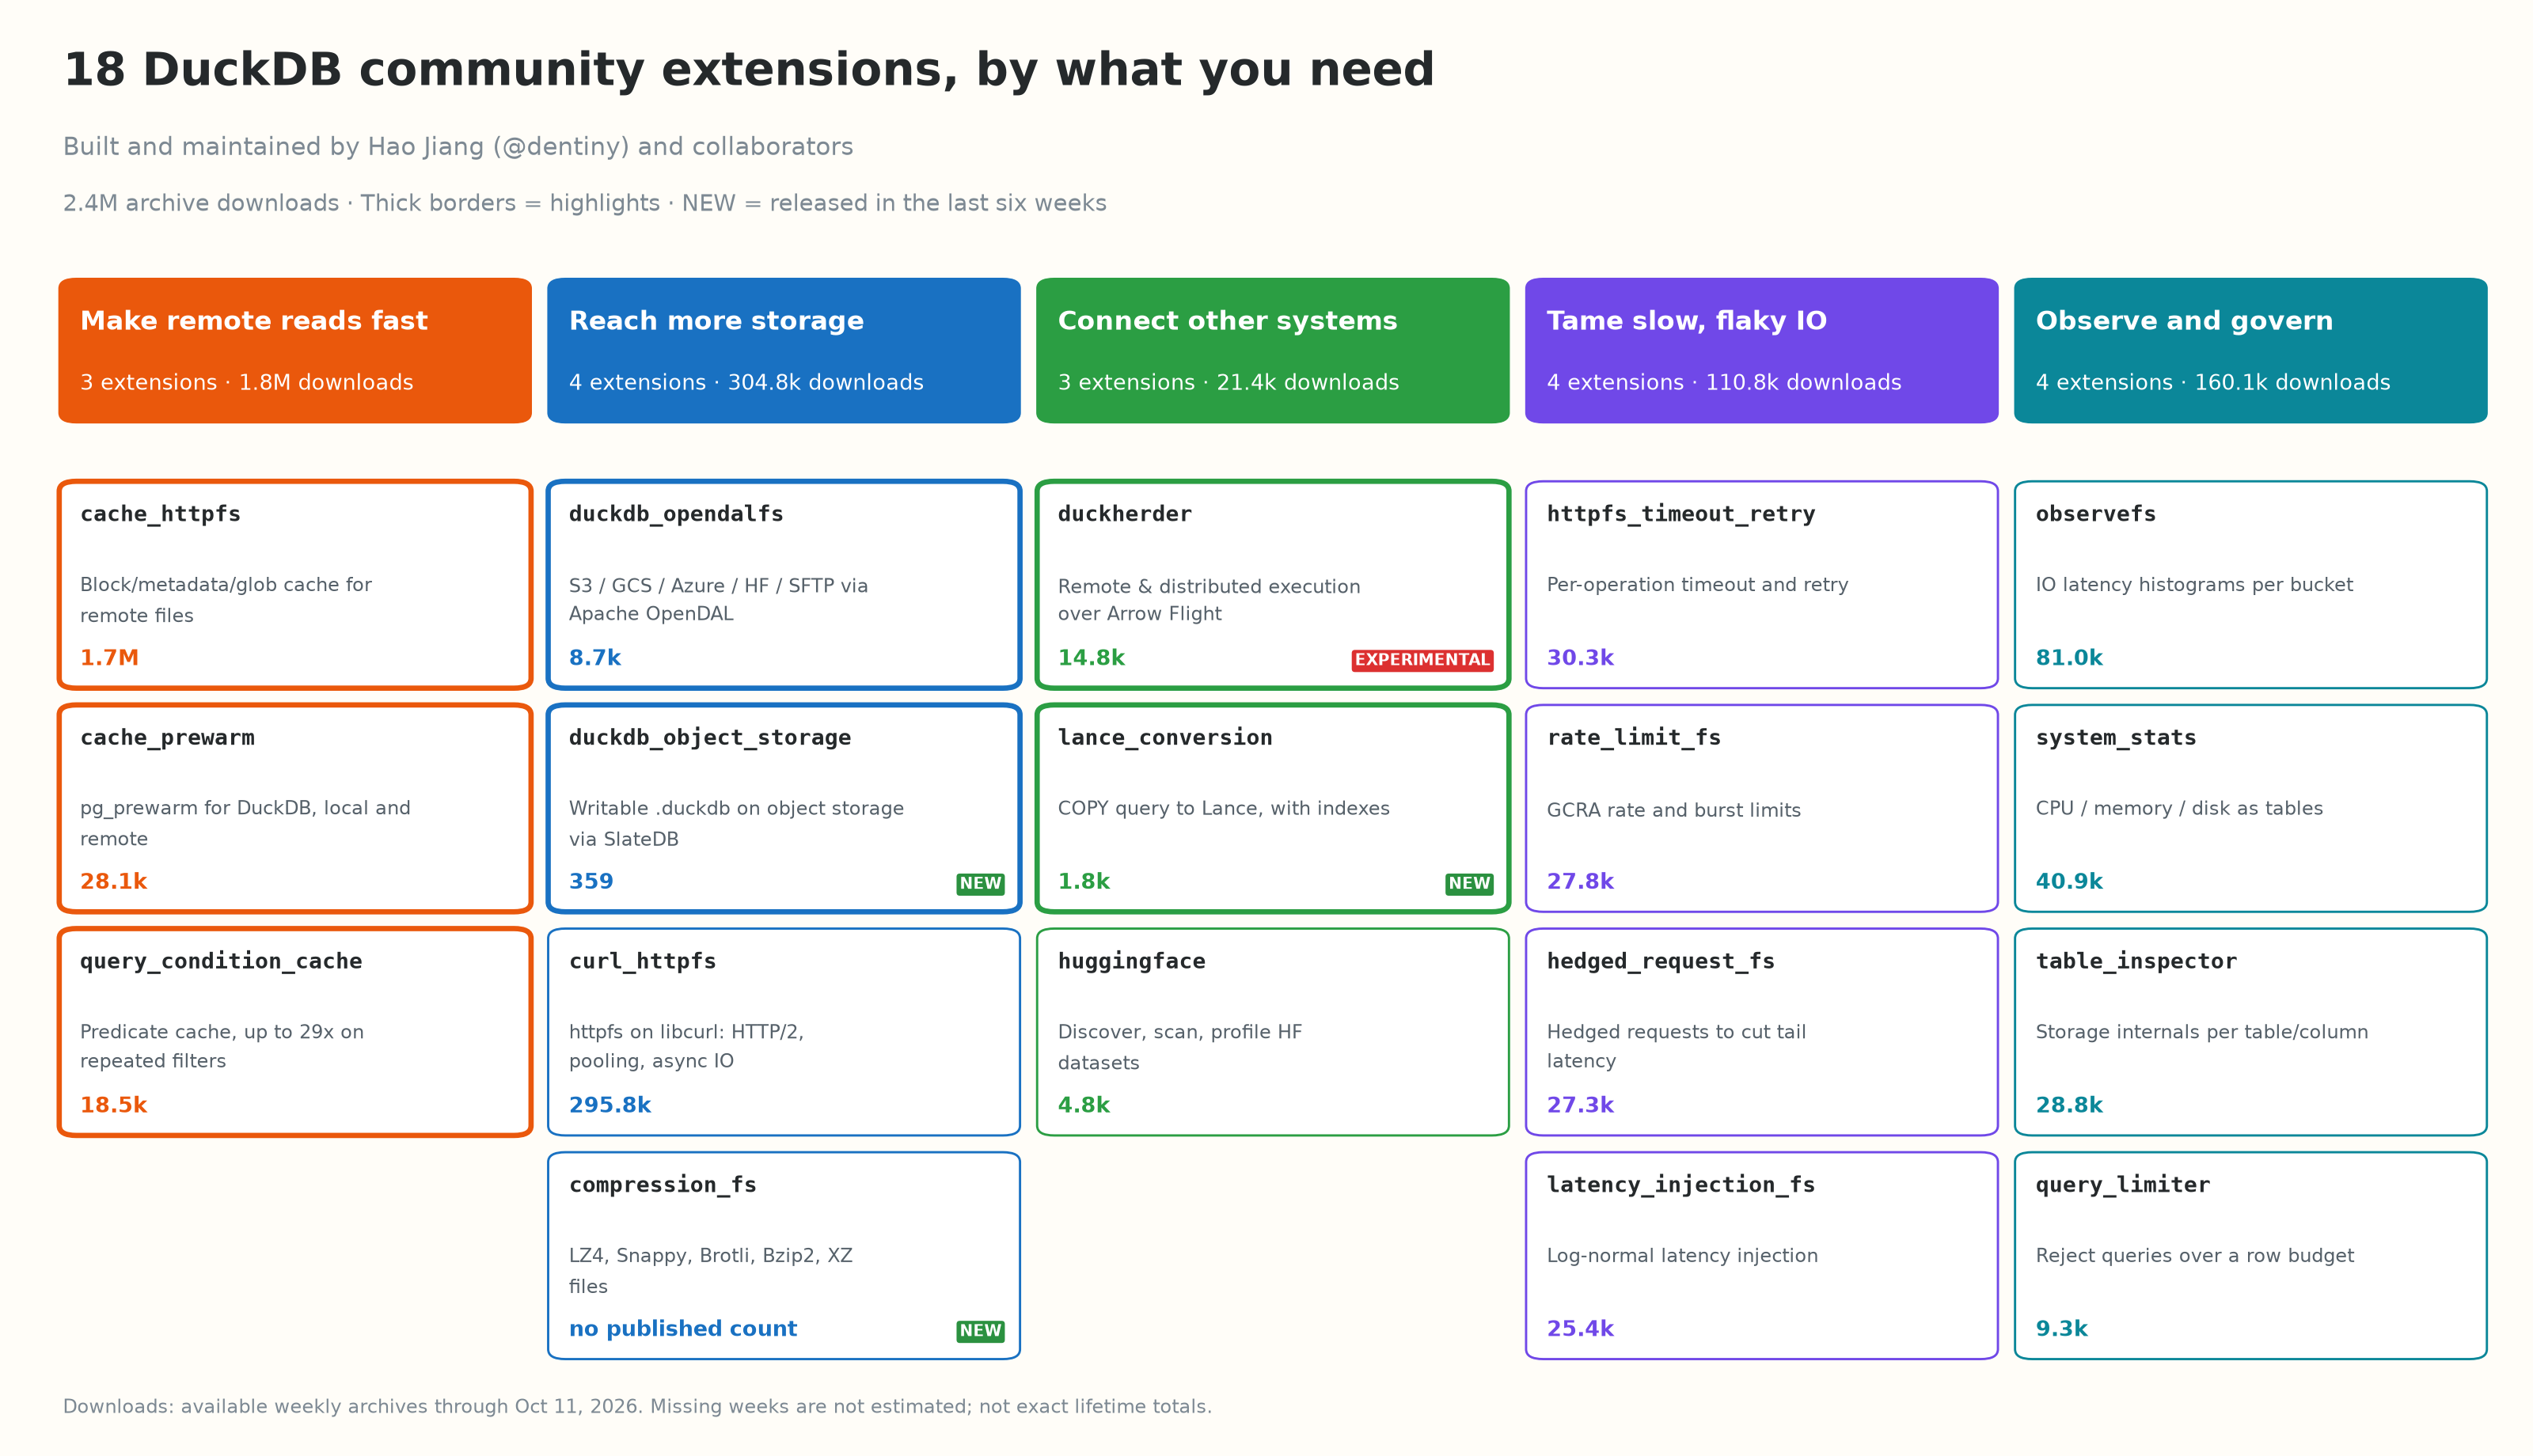
Task: Select the 'Reach more storage' category header
Action: pos(784,351)
